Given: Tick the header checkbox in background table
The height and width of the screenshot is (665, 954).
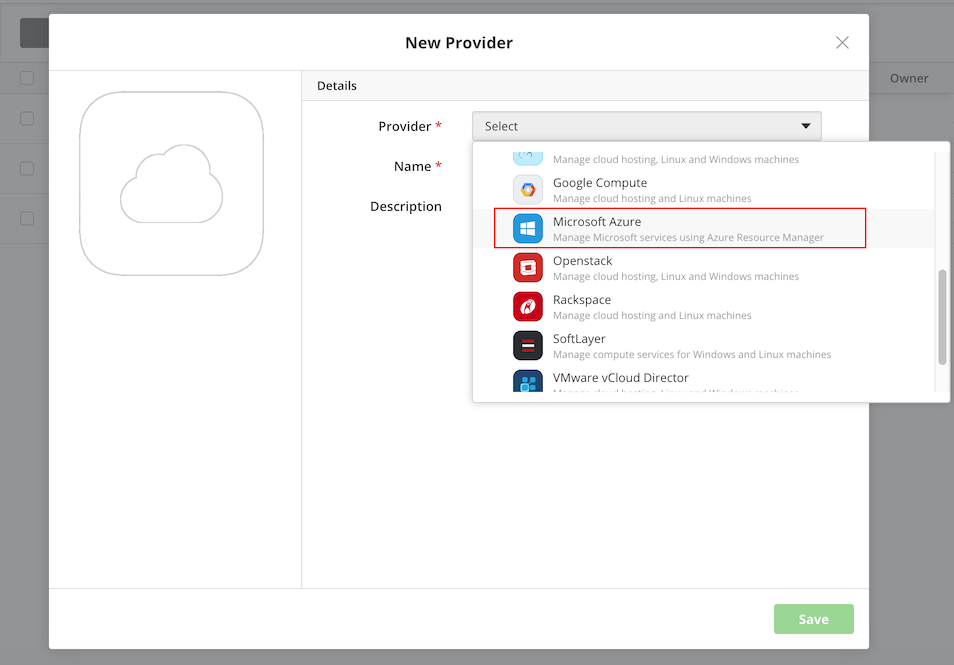Looking at the screenshot, I should (x=27, y=78).
